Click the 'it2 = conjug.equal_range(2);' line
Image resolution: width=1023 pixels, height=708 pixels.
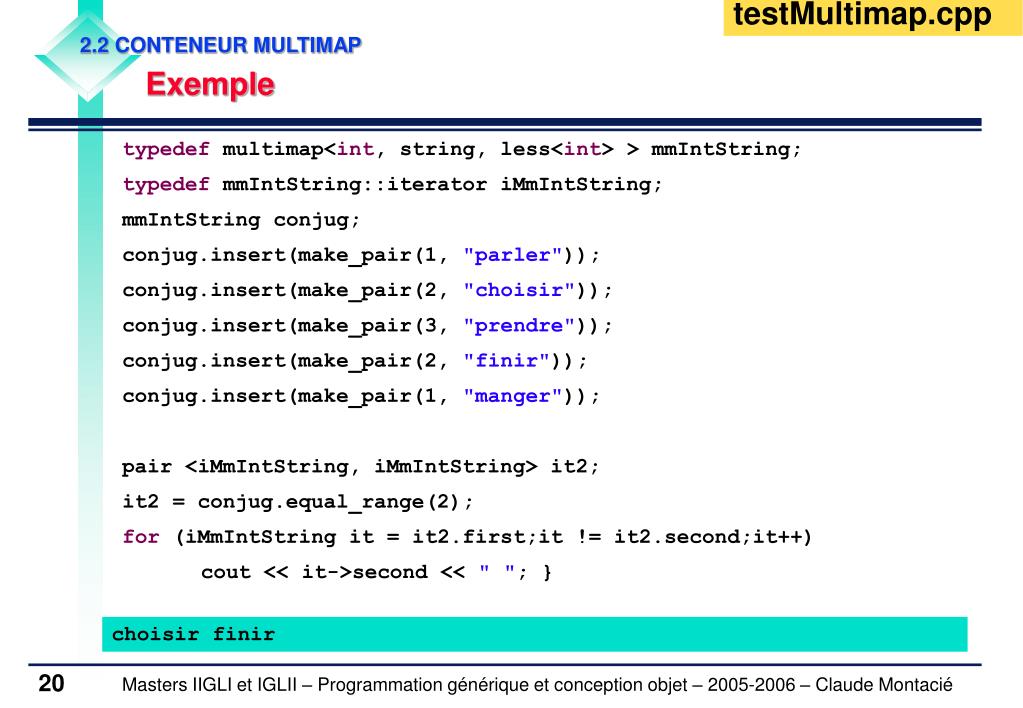[298, 502]
